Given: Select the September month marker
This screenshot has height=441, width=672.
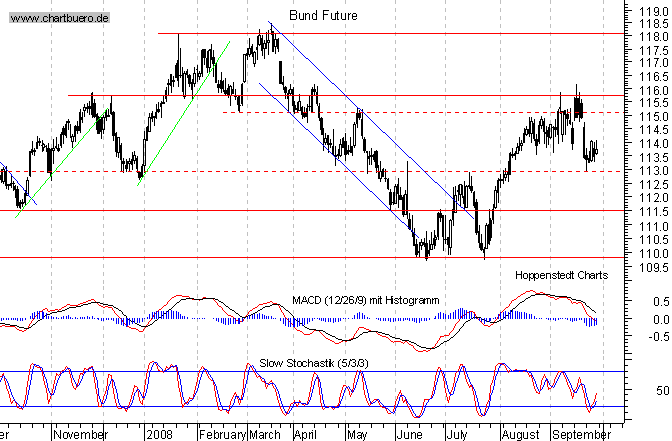Looking at the screenshot, I should point(577,434).
